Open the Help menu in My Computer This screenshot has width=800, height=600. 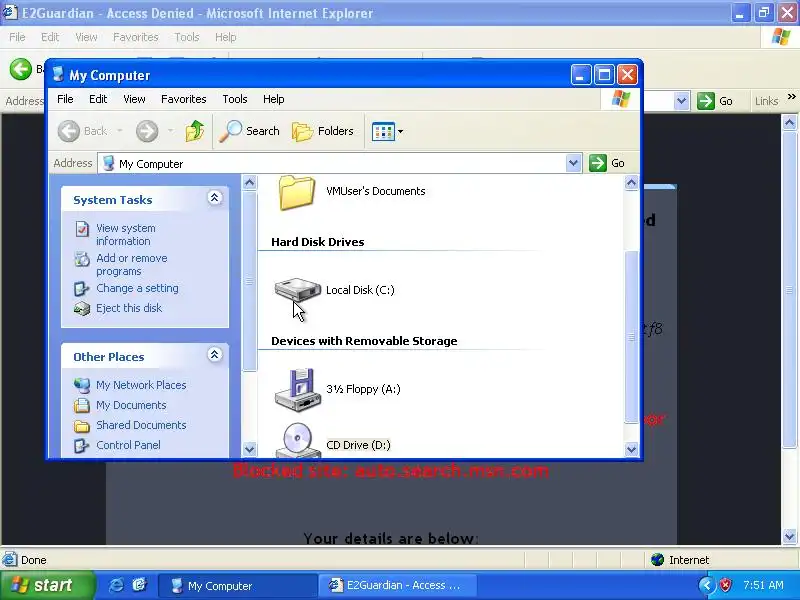pos(273,99)
